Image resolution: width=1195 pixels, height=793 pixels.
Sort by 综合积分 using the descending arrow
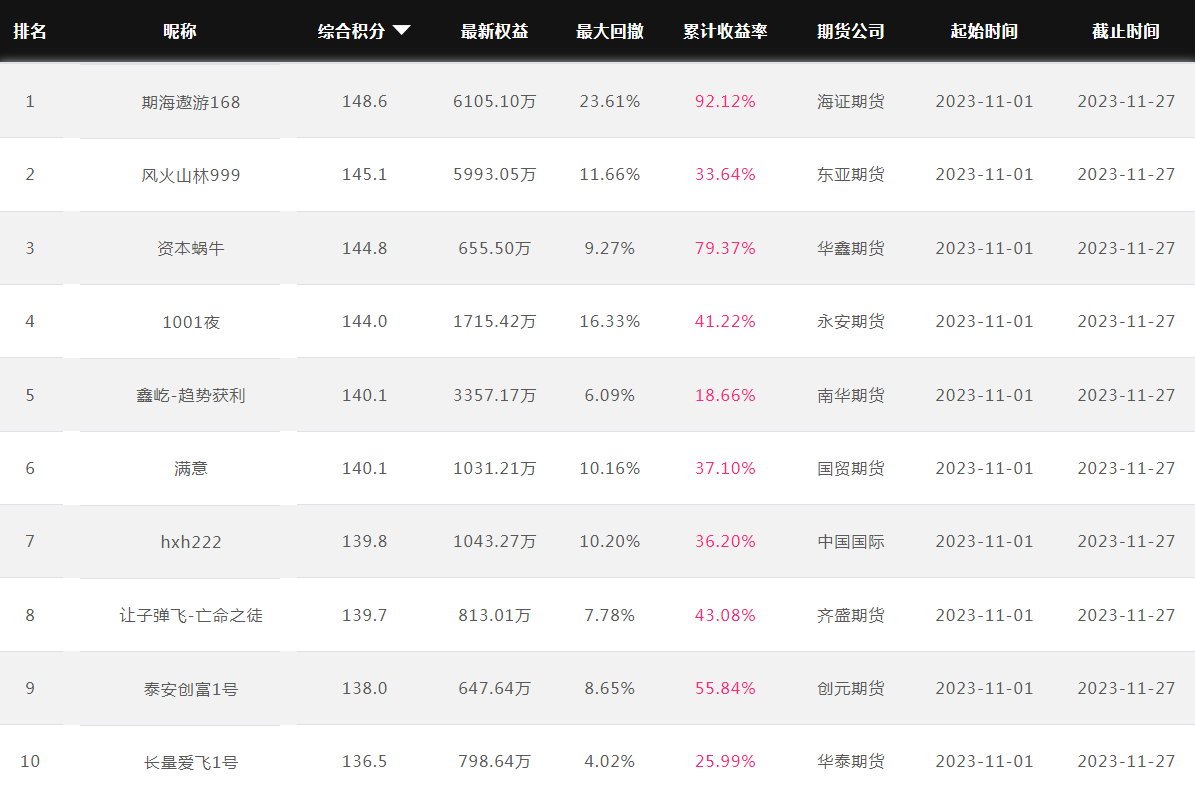[402, 30]
